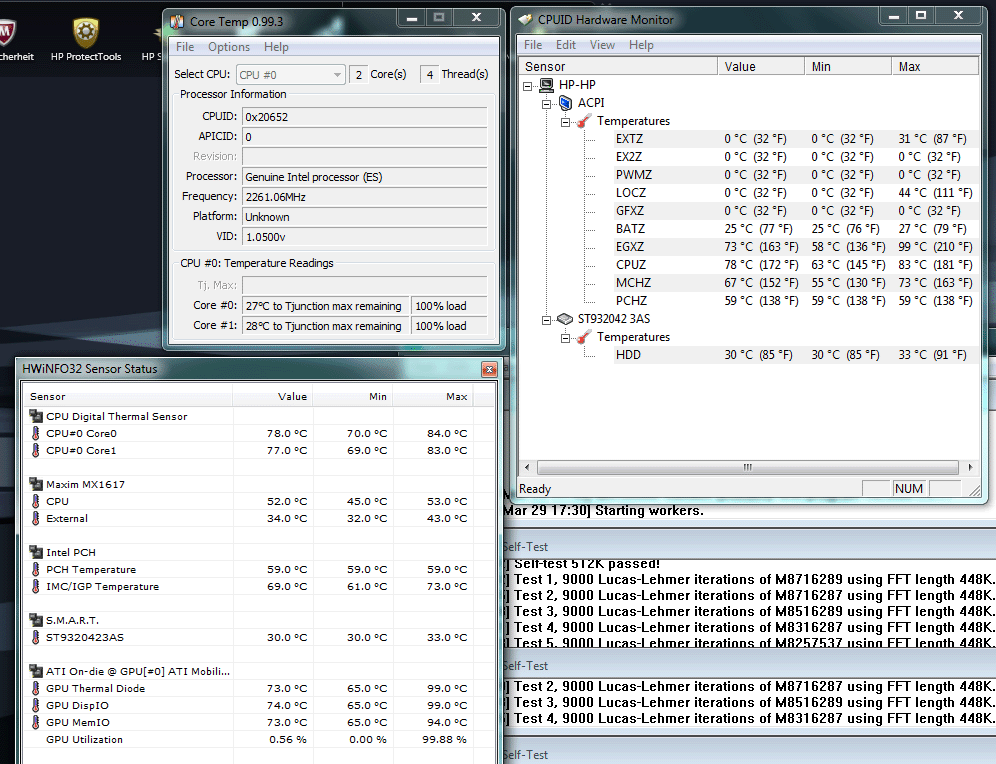Click the ST932042 3AS hard drive icon

coord(565,319)
